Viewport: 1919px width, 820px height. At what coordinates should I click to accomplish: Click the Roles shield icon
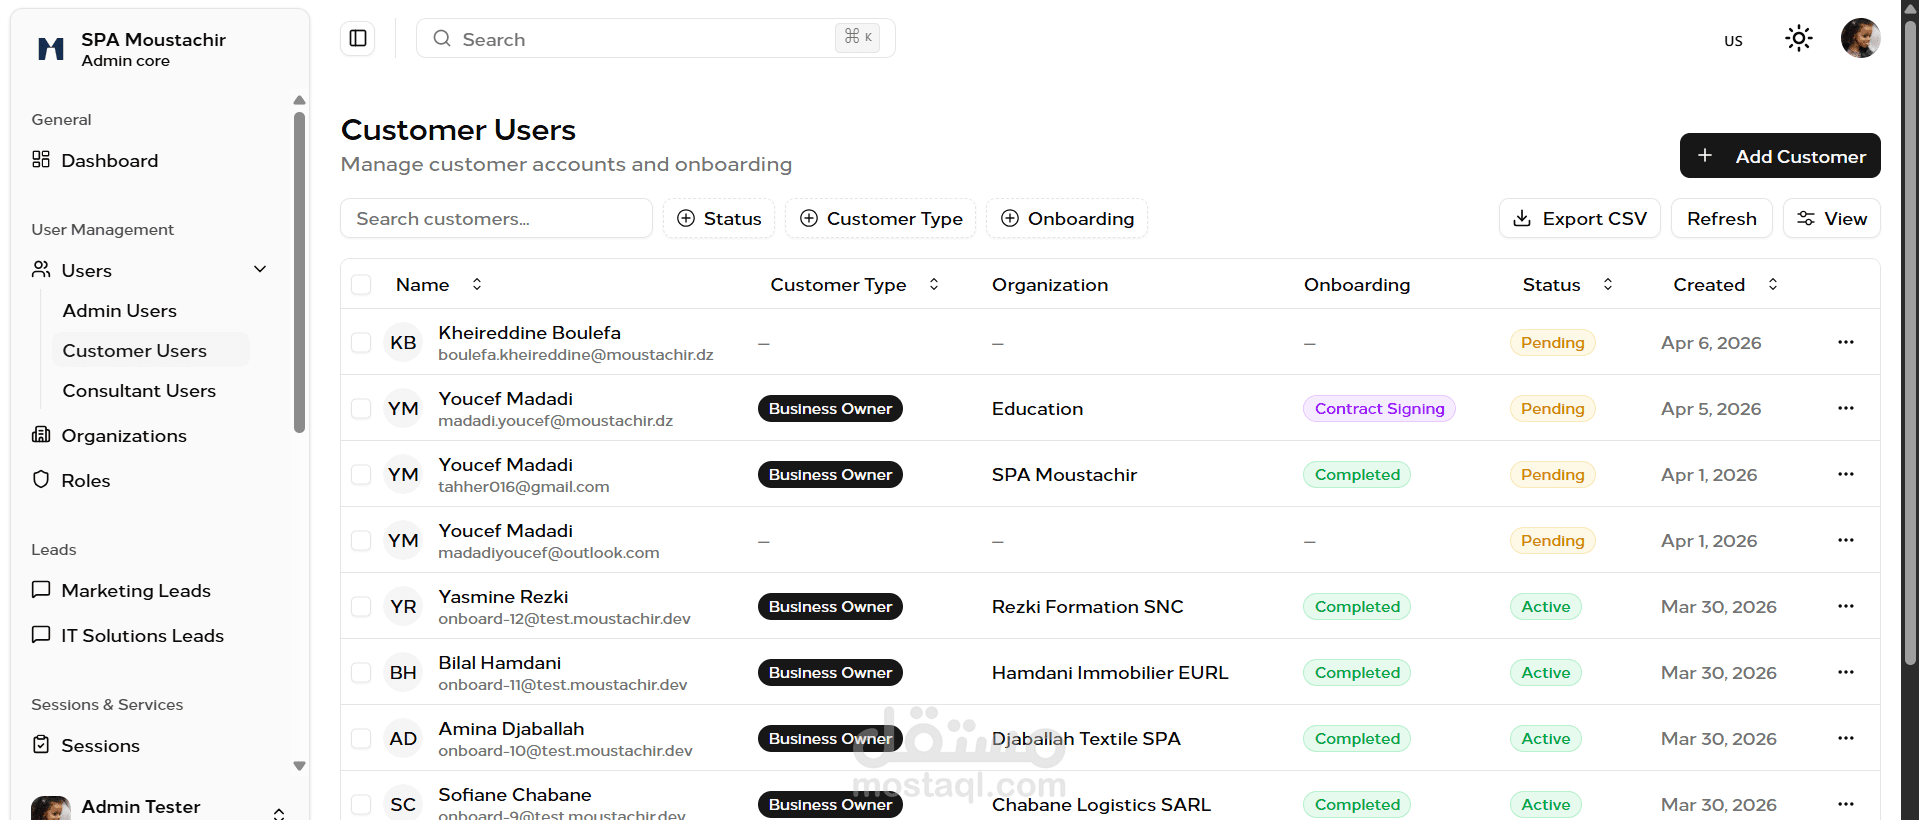pos(41,480)
